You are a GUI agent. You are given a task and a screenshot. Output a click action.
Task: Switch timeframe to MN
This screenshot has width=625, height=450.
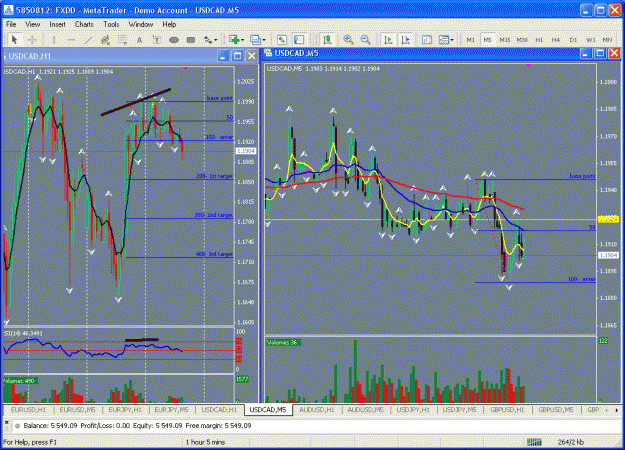[607, 40]
